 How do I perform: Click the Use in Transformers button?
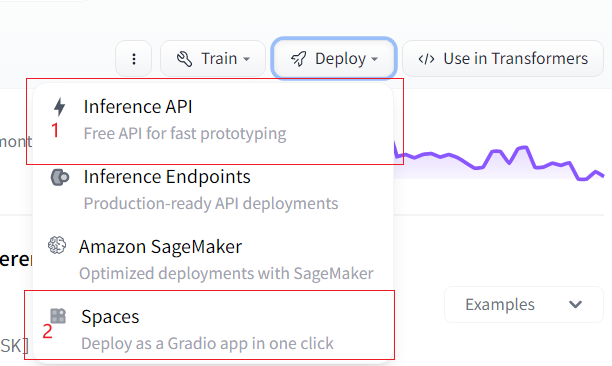(503, 59)
